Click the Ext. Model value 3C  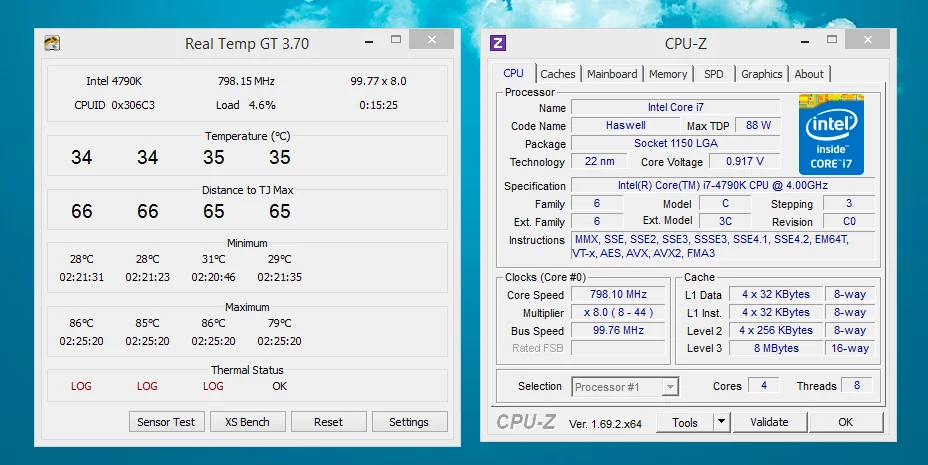(x=725, y=221)
